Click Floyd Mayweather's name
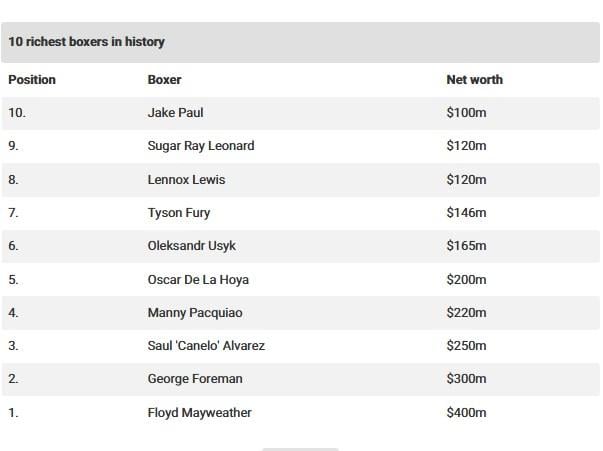This screenshot has width=603, height=451. click(x=199, y=413)
